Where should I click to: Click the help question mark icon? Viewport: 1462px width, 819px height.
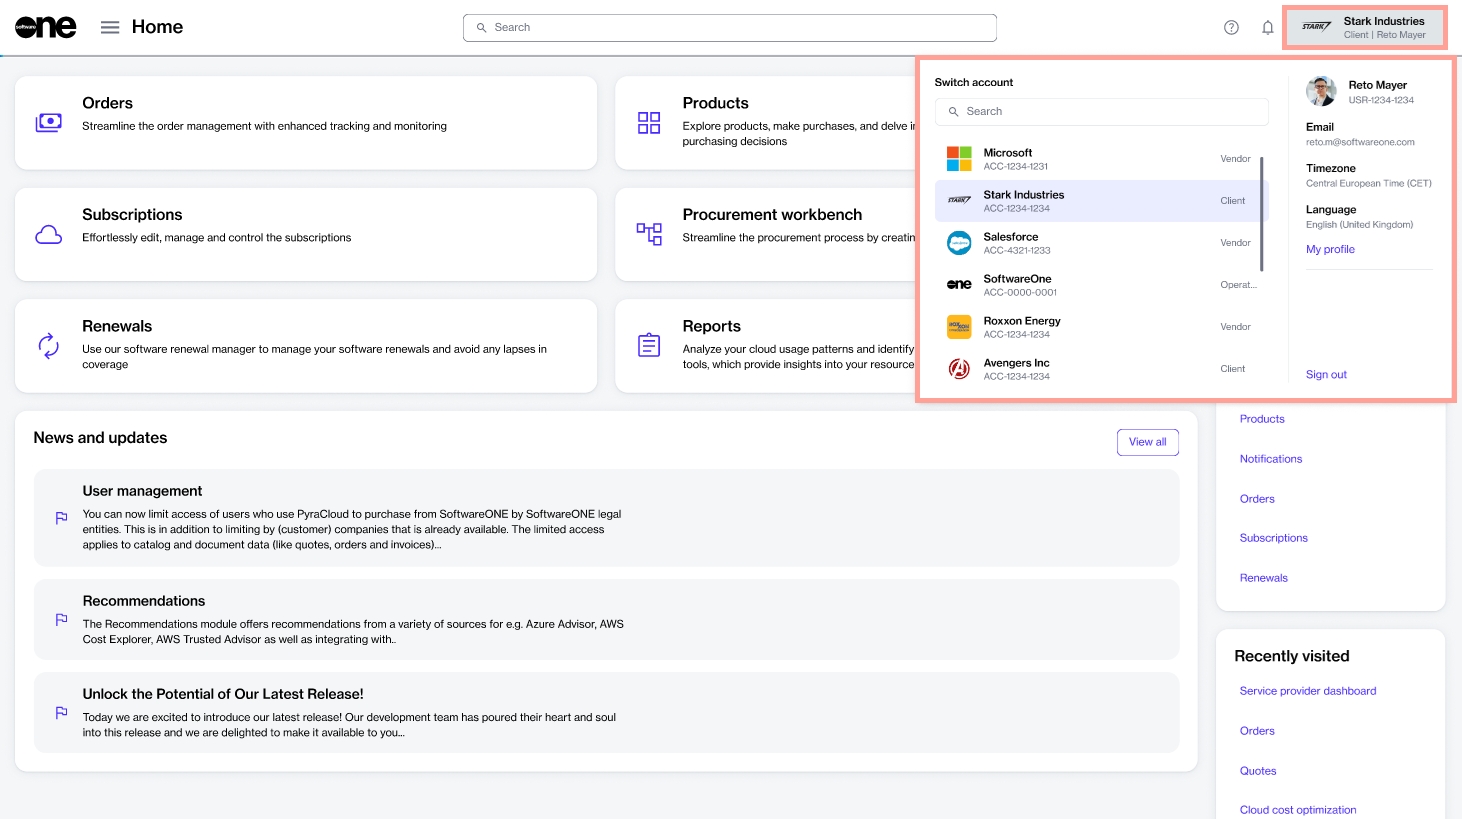1231,27
